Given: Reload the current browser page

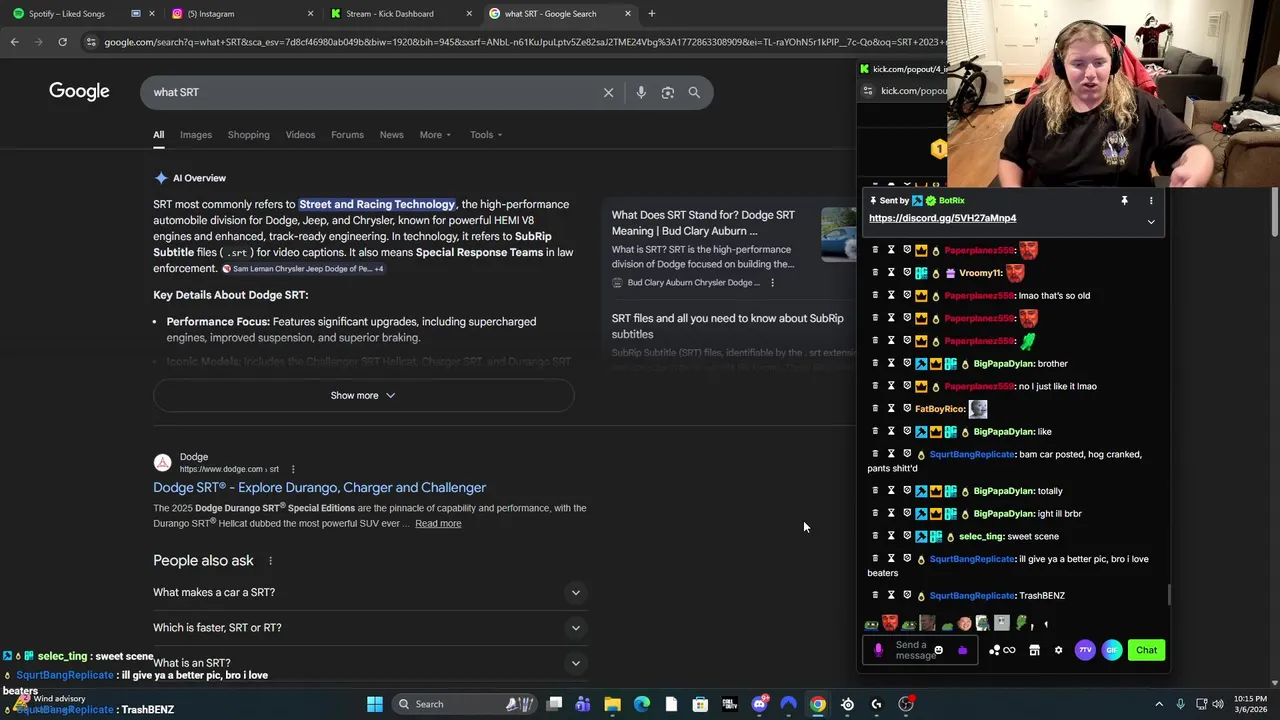Looking at the screenshot, I should pyautogui.click(x=62, y=42).
